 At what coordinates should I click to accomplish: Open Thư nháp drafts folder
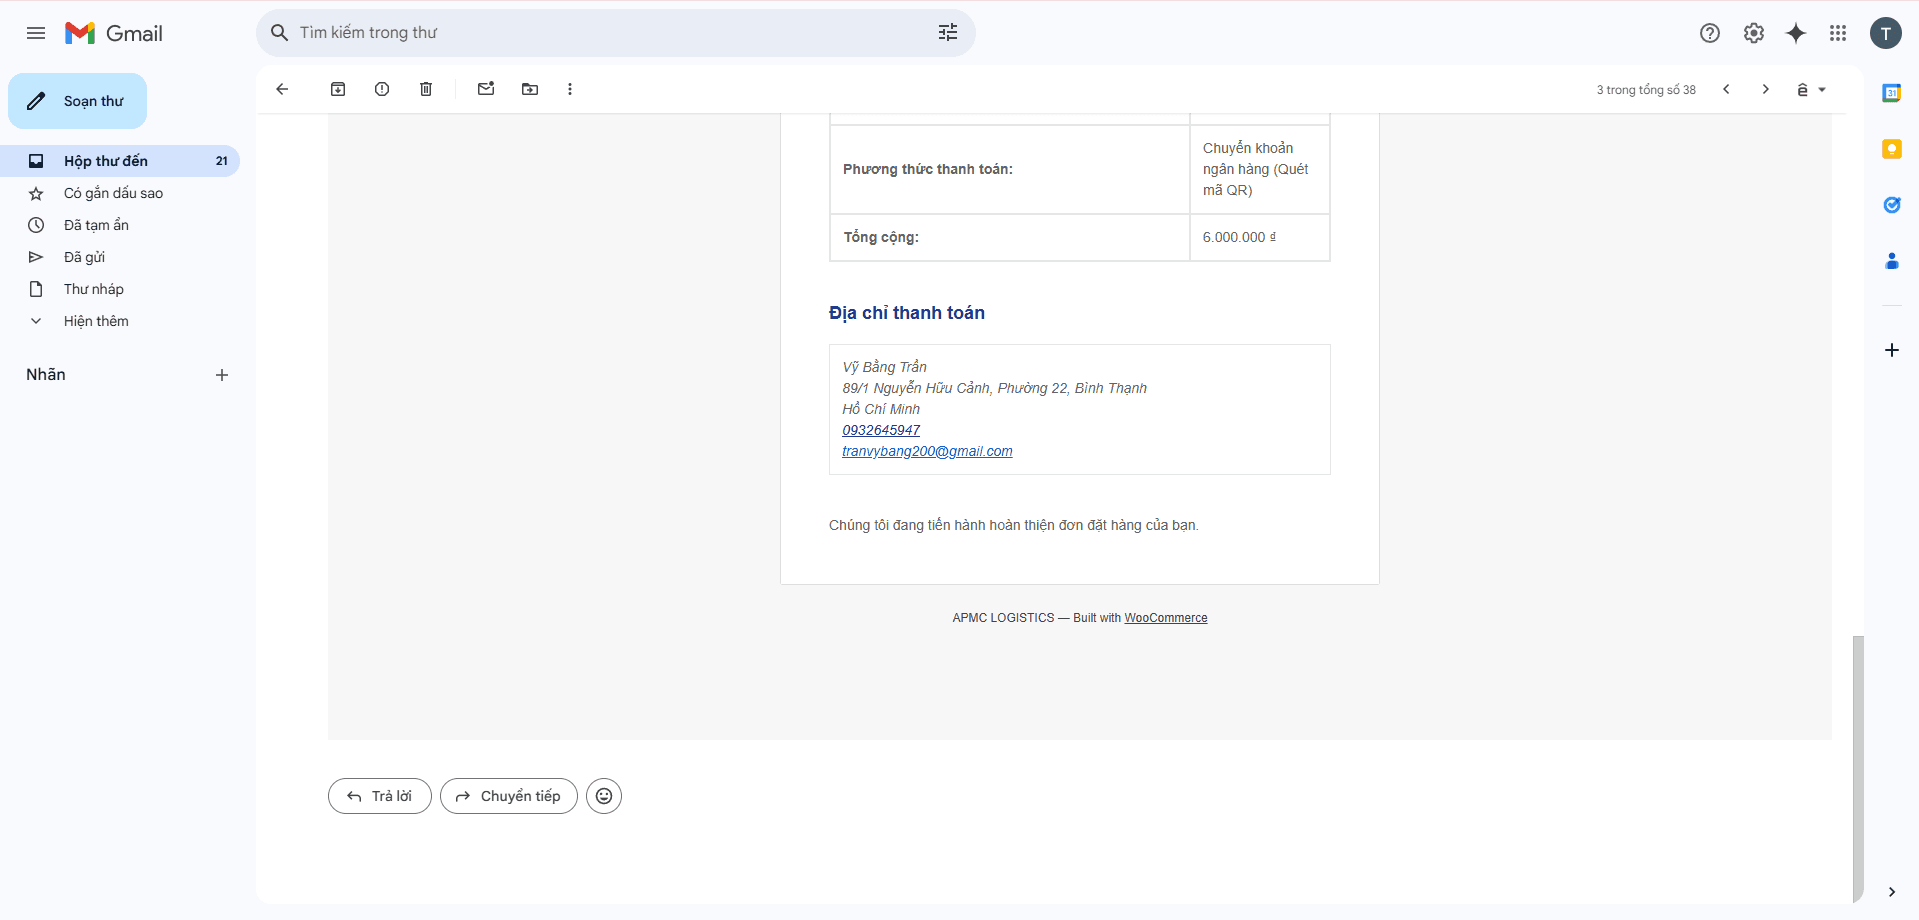pos(94,289)
